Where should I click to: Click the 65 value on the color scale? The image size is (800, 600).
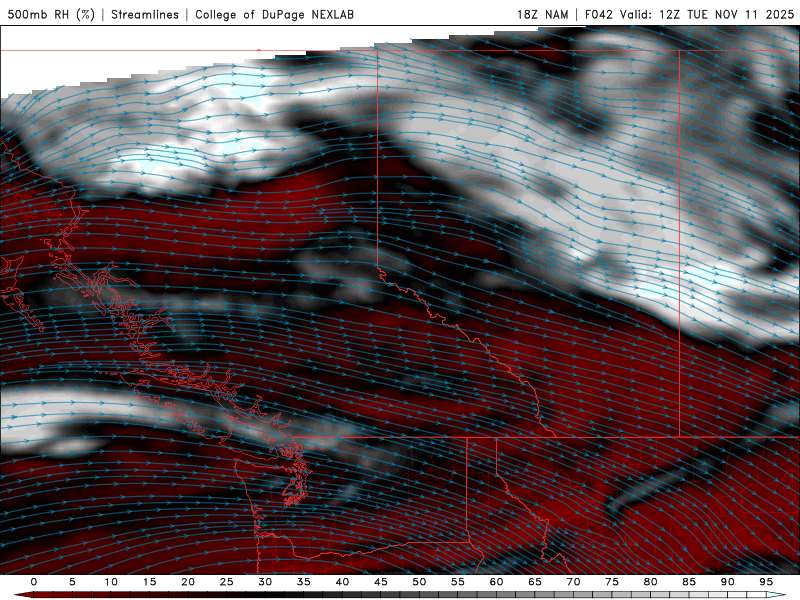tap(535, 582)
